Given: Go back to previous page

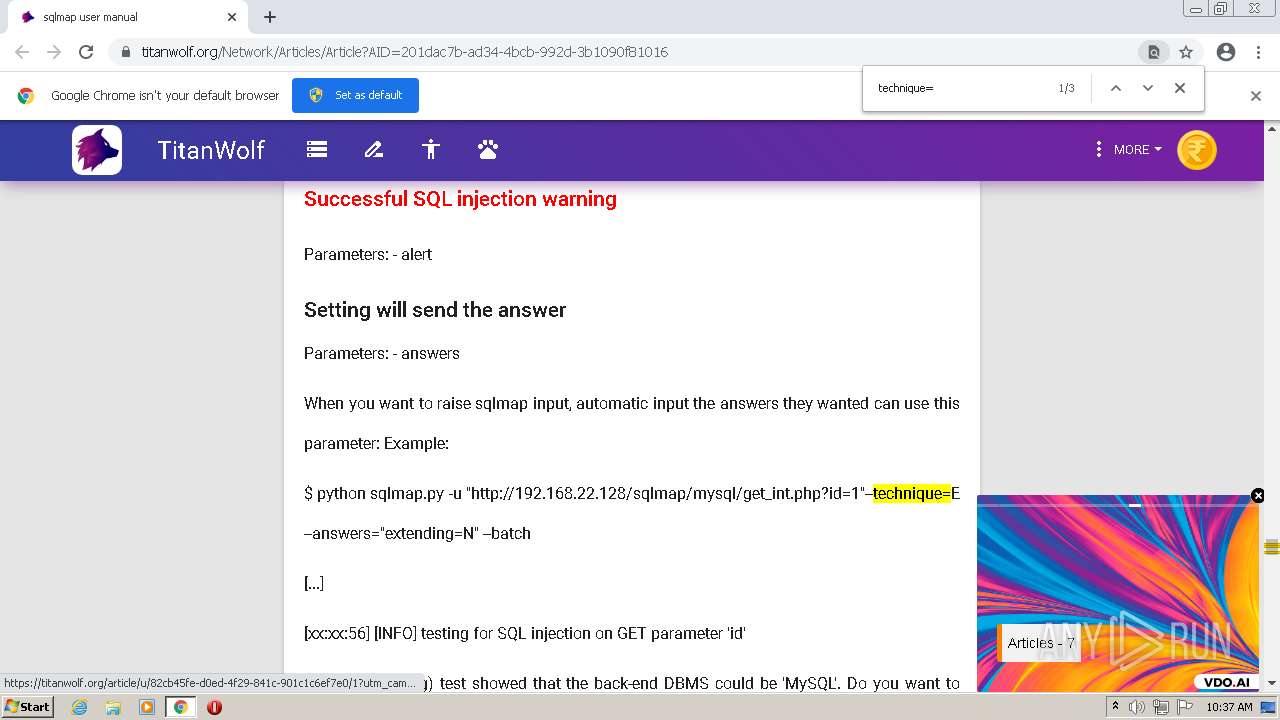Looking at the screenshot, I should [x=22, y=52].
